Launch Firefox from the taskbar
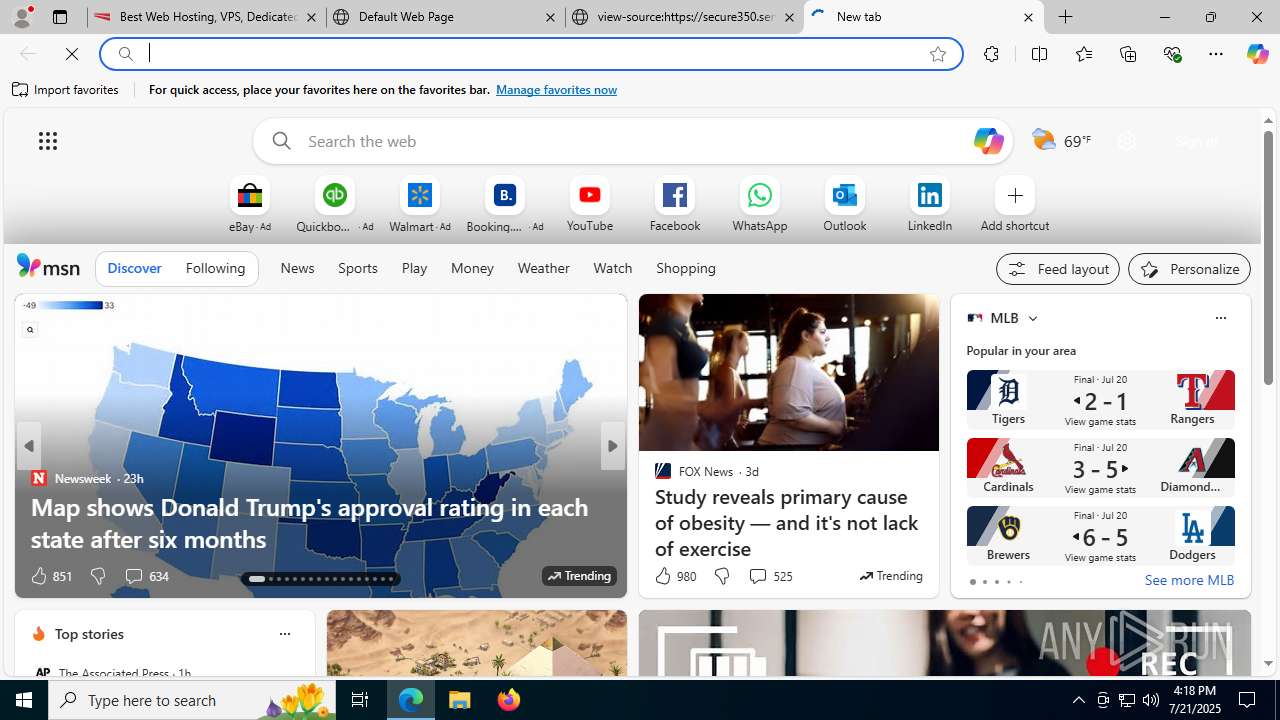This screenshot has width=1280, height=720. (509, 700)
